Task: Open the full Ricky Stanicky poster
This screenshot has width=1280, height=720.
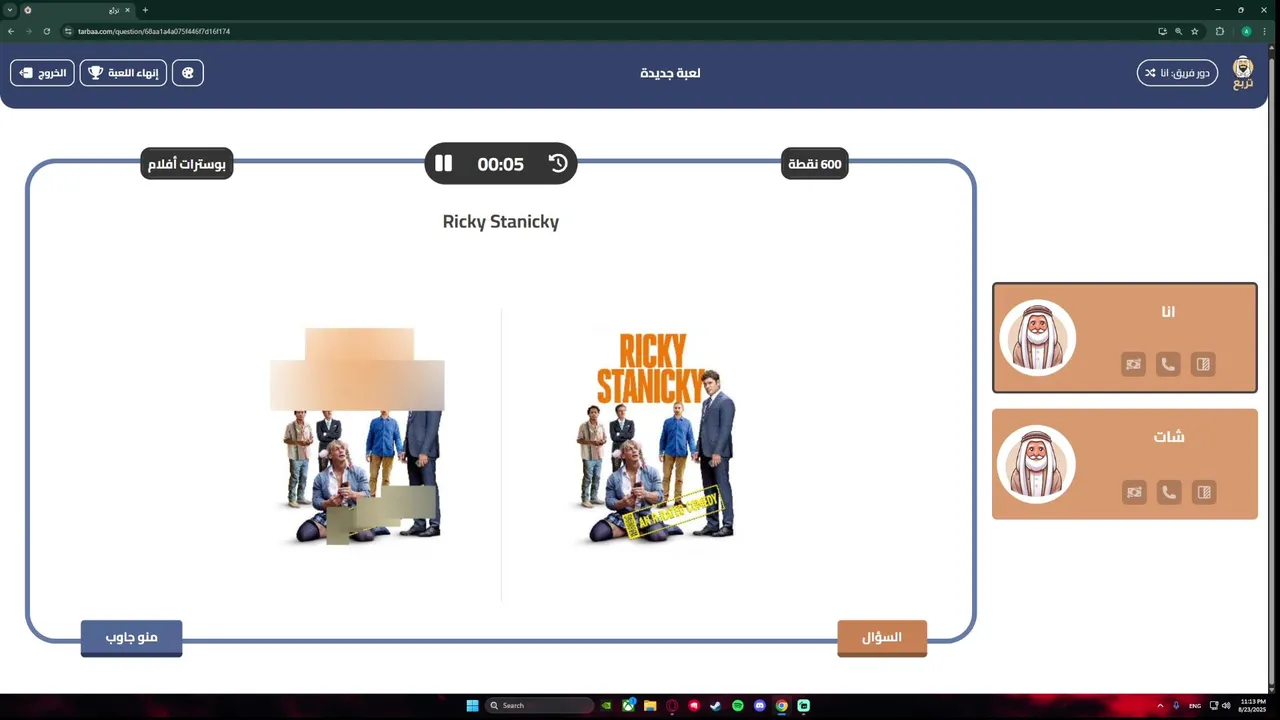Action: click(x=657, y=438)
